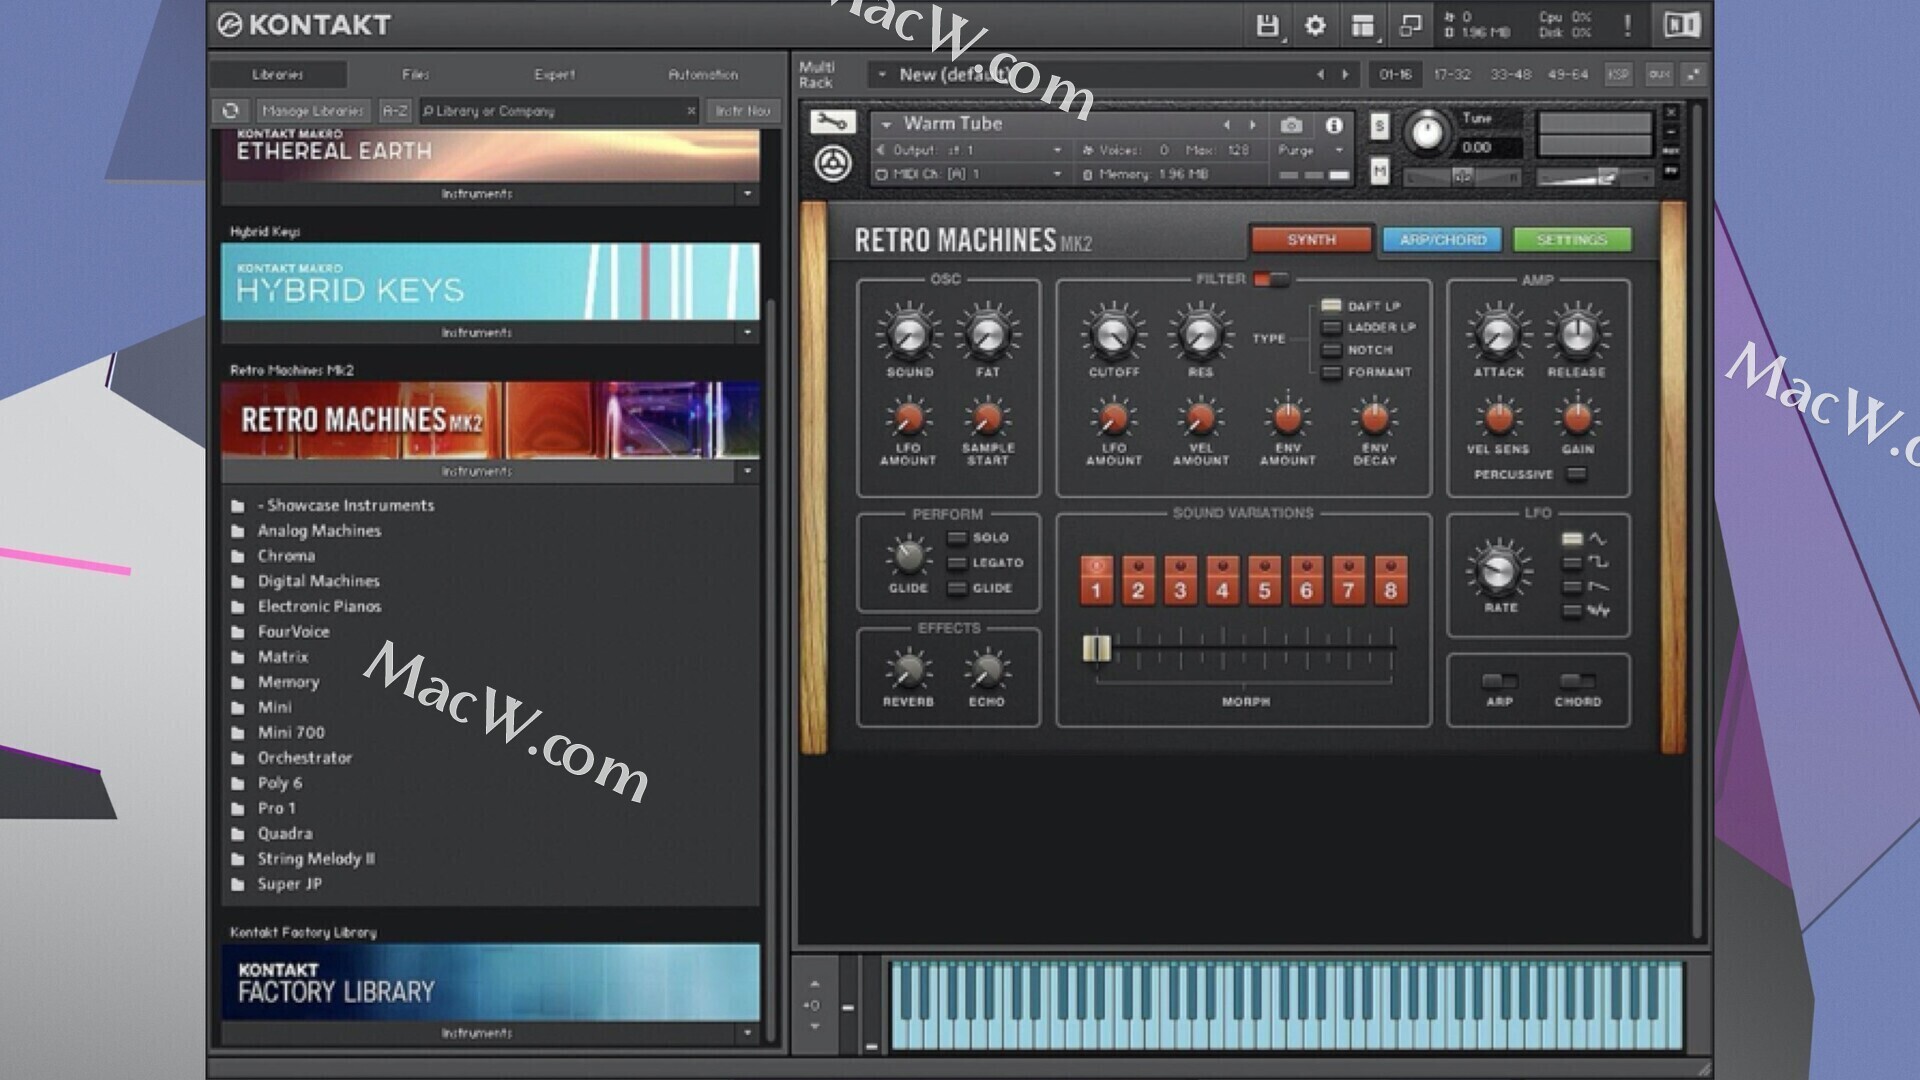1920x1080 pixels.
Task: Open the Super JP folder
Action: point(289,884)
